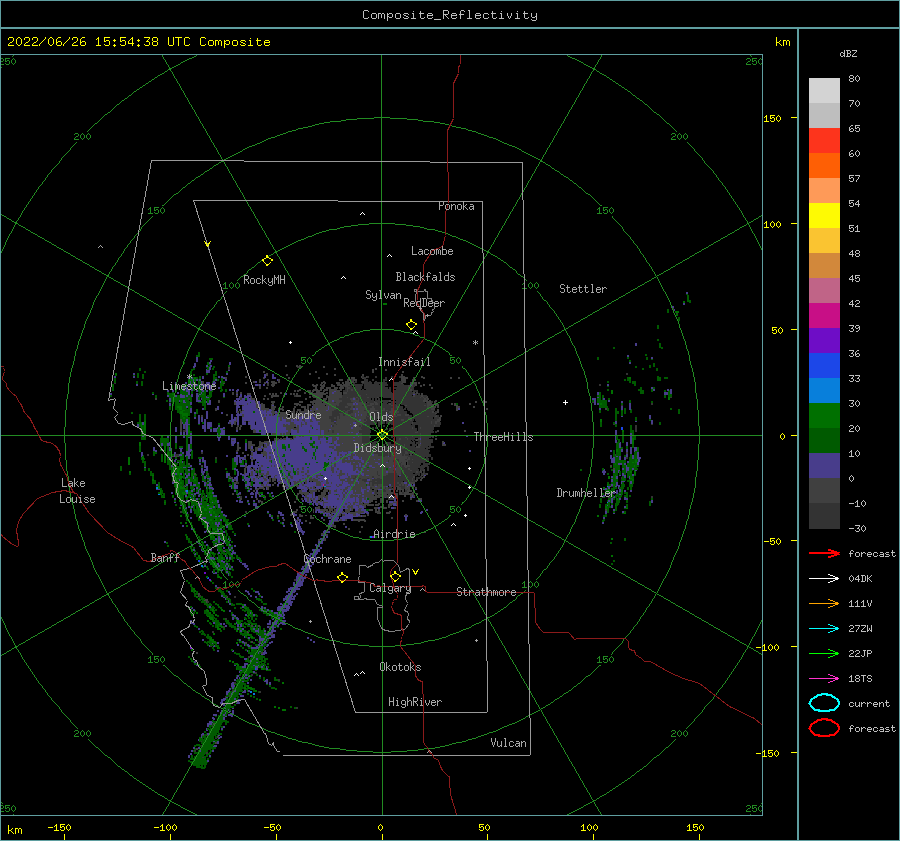Click the ThreeHills label

coord(503,437)
